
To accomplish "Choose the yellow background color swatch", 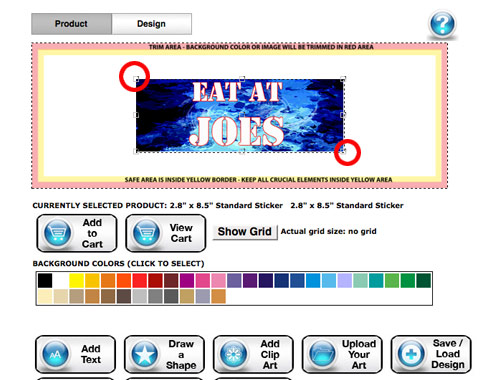I will [76, 280].
